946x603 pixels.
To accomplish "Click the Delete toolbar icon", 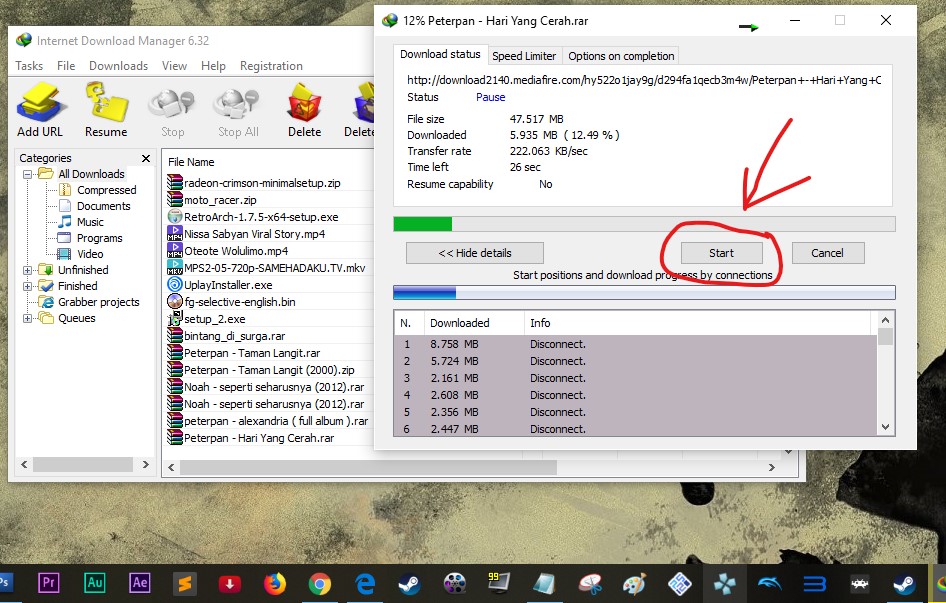I will 304,110.
